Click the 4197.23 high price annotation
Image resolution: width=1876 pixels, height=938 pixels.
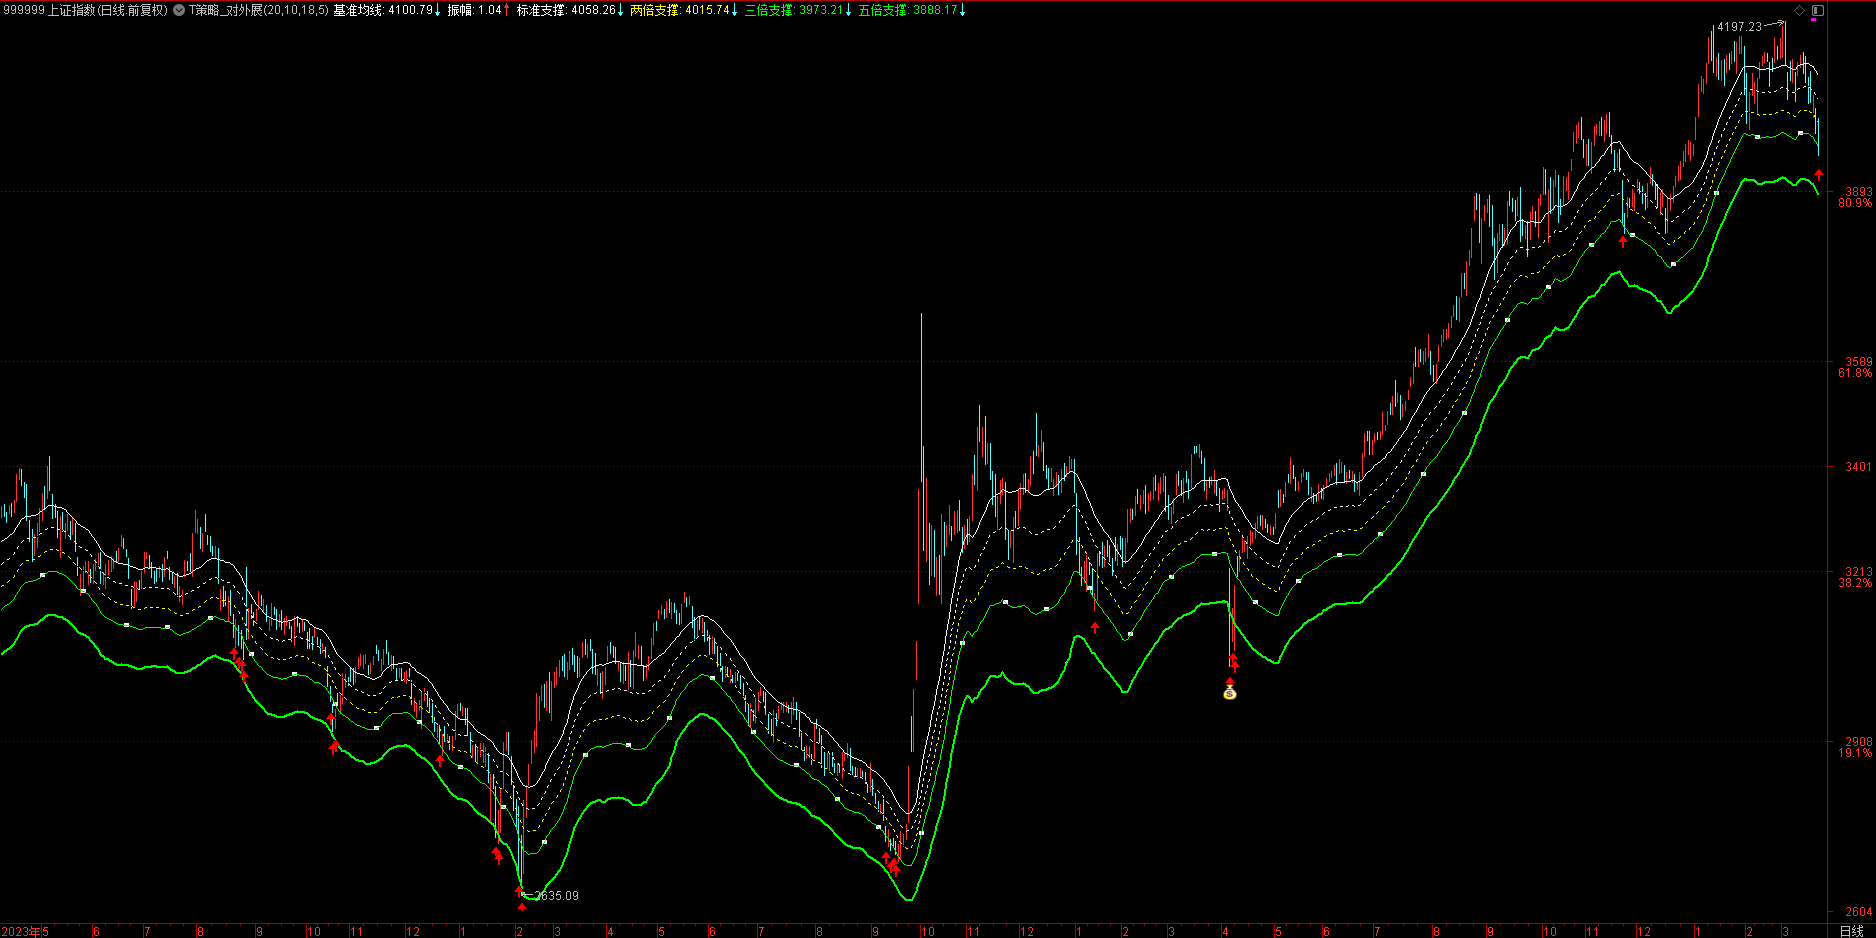click(x=1739, y=27)
